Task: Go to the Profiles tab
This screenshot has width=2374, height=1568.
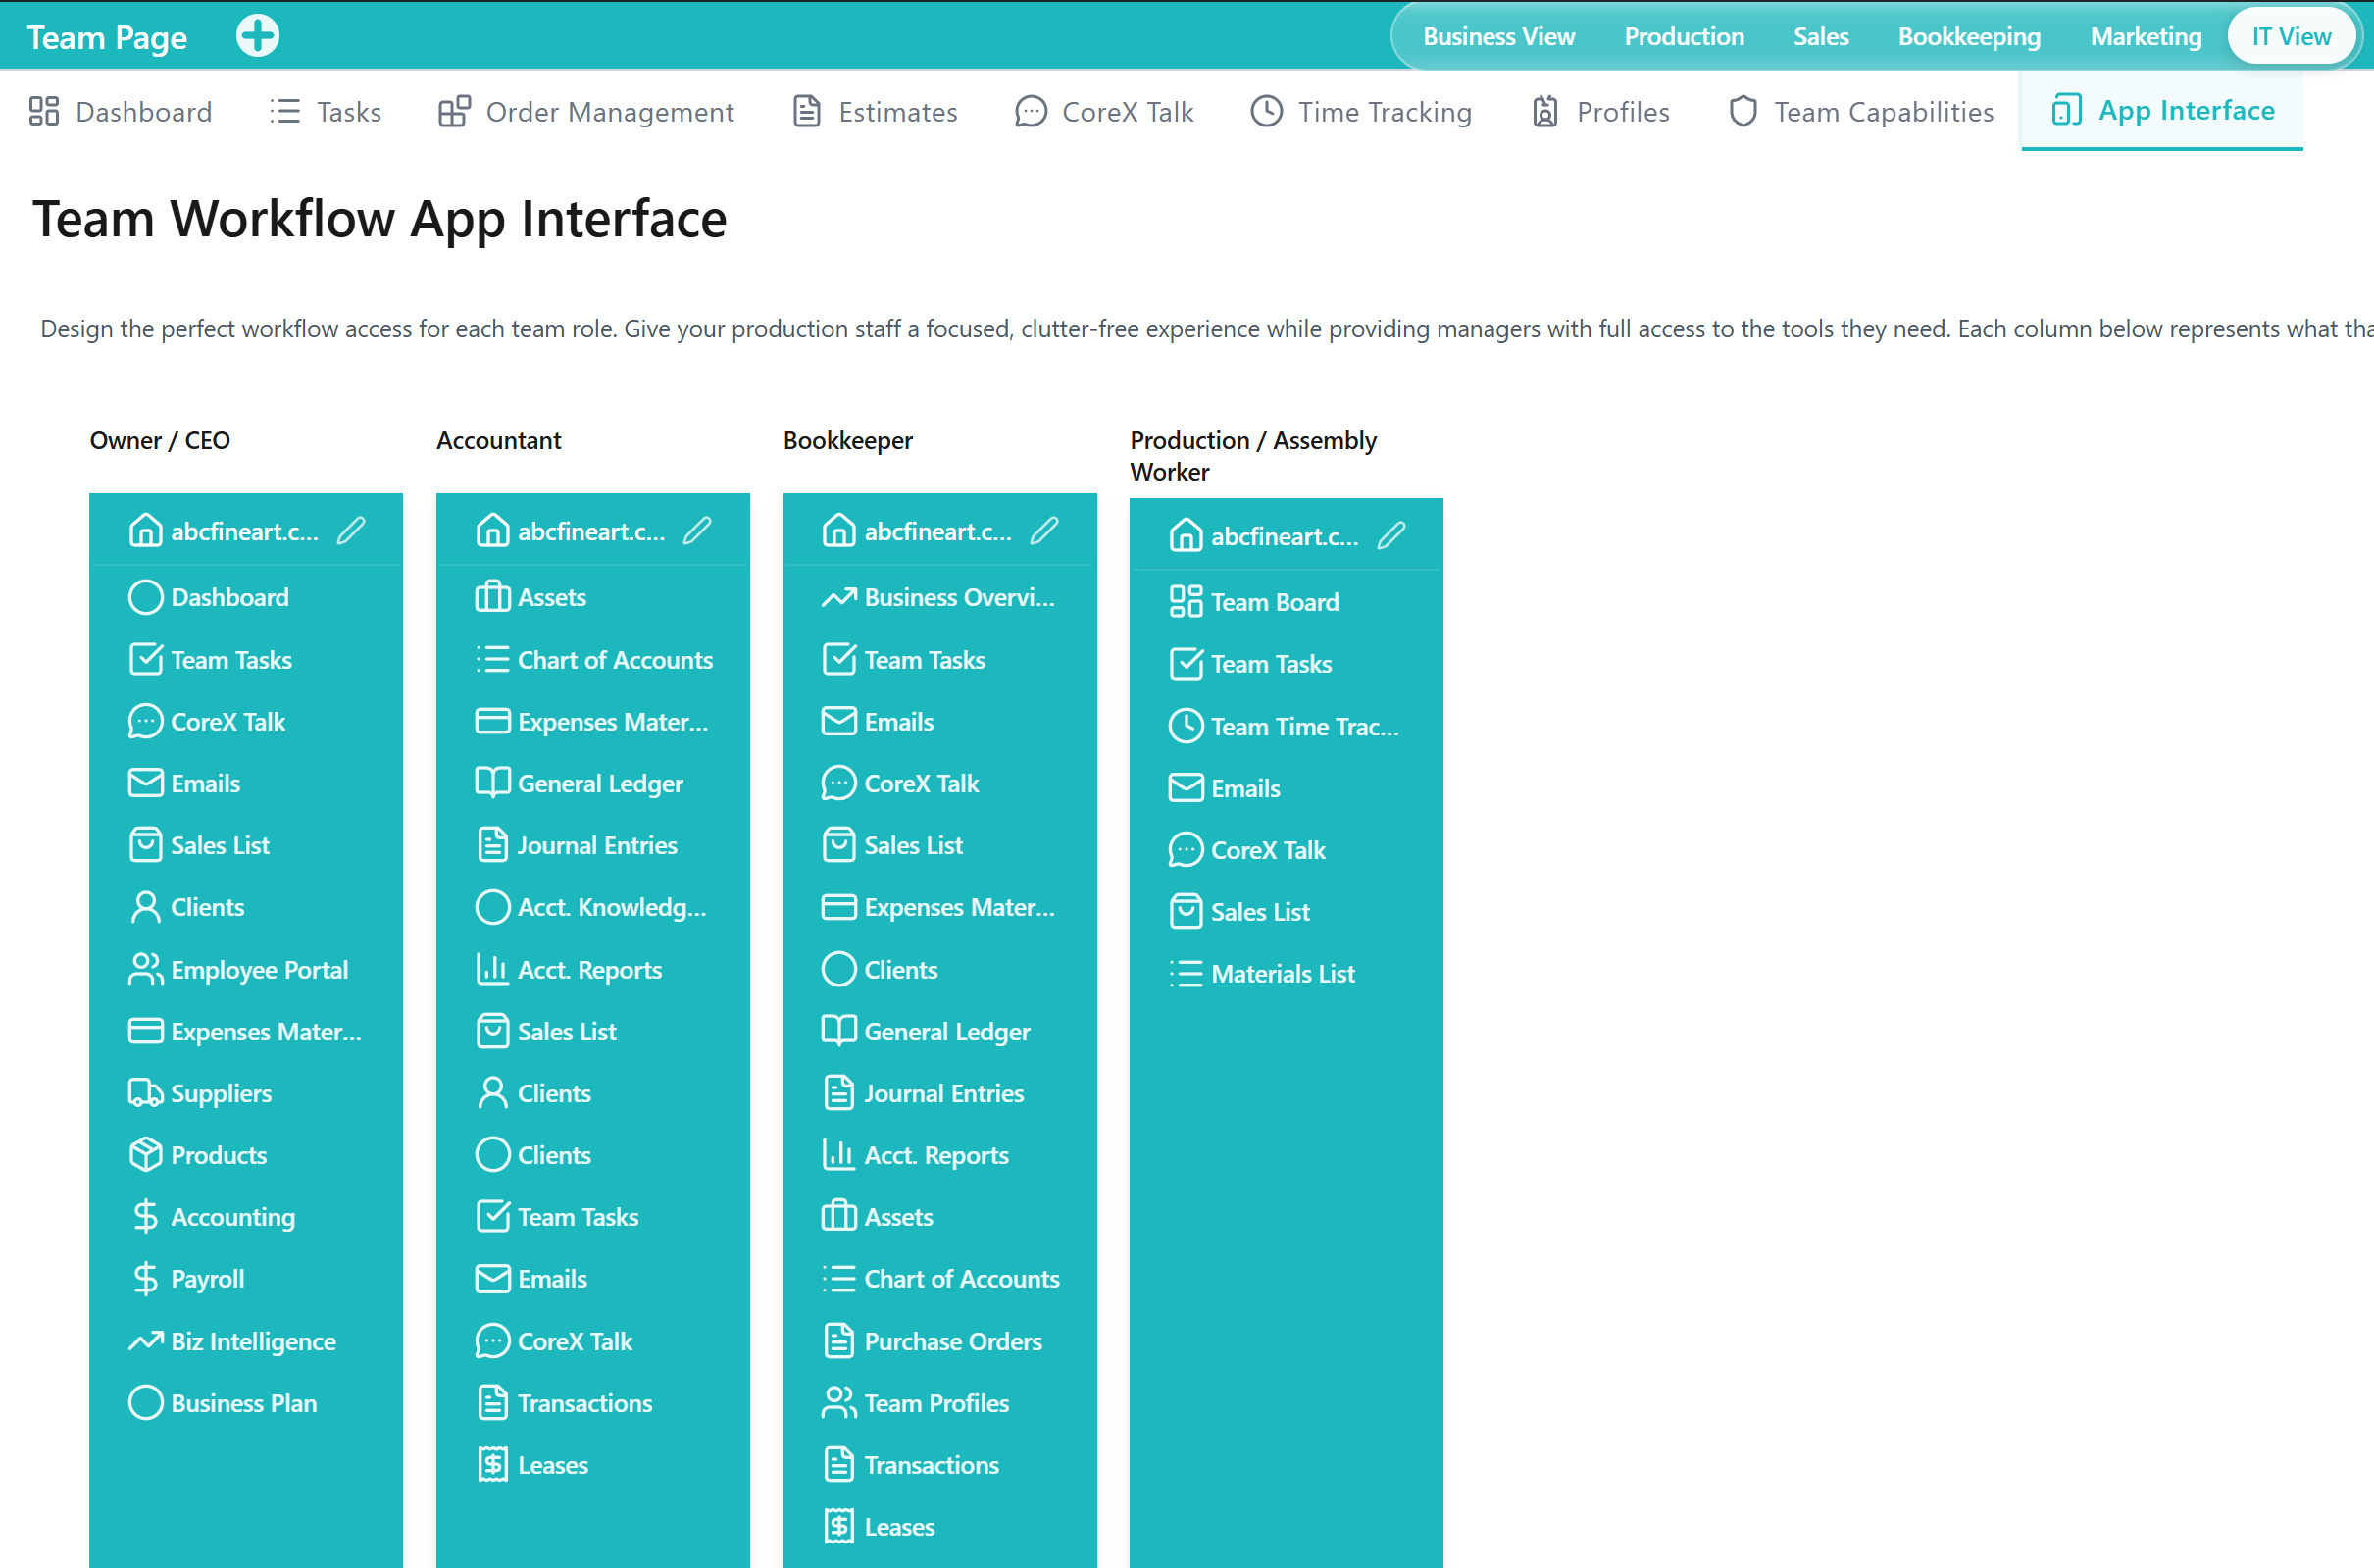Action: coord(1600,111)
